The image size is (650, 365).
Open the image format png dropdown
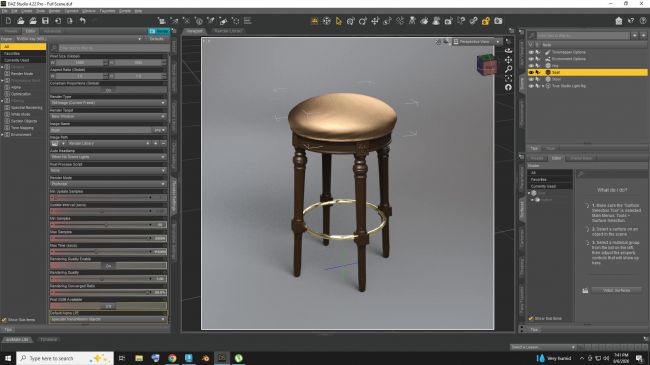point(160,130)
